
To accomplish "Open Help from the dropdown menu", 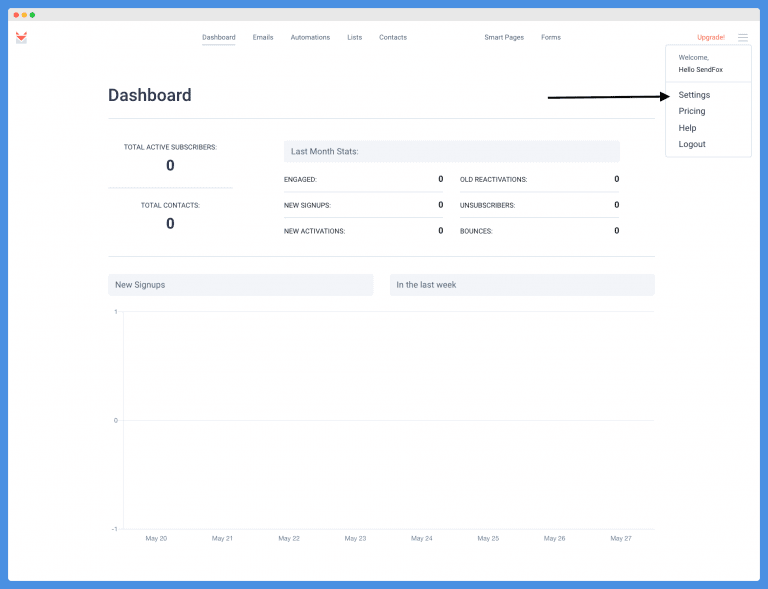I will tap(687, 128).
